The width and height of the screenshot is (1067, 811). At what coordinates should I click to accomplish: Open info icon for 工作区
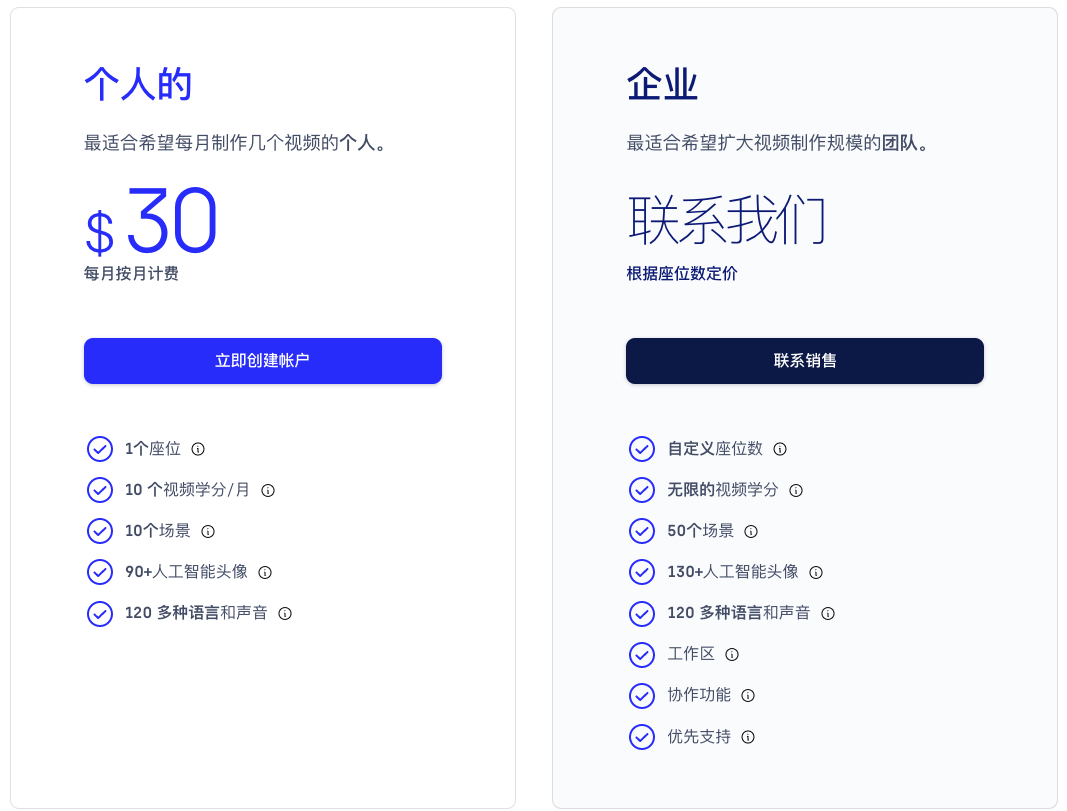[x=732, y=654]
